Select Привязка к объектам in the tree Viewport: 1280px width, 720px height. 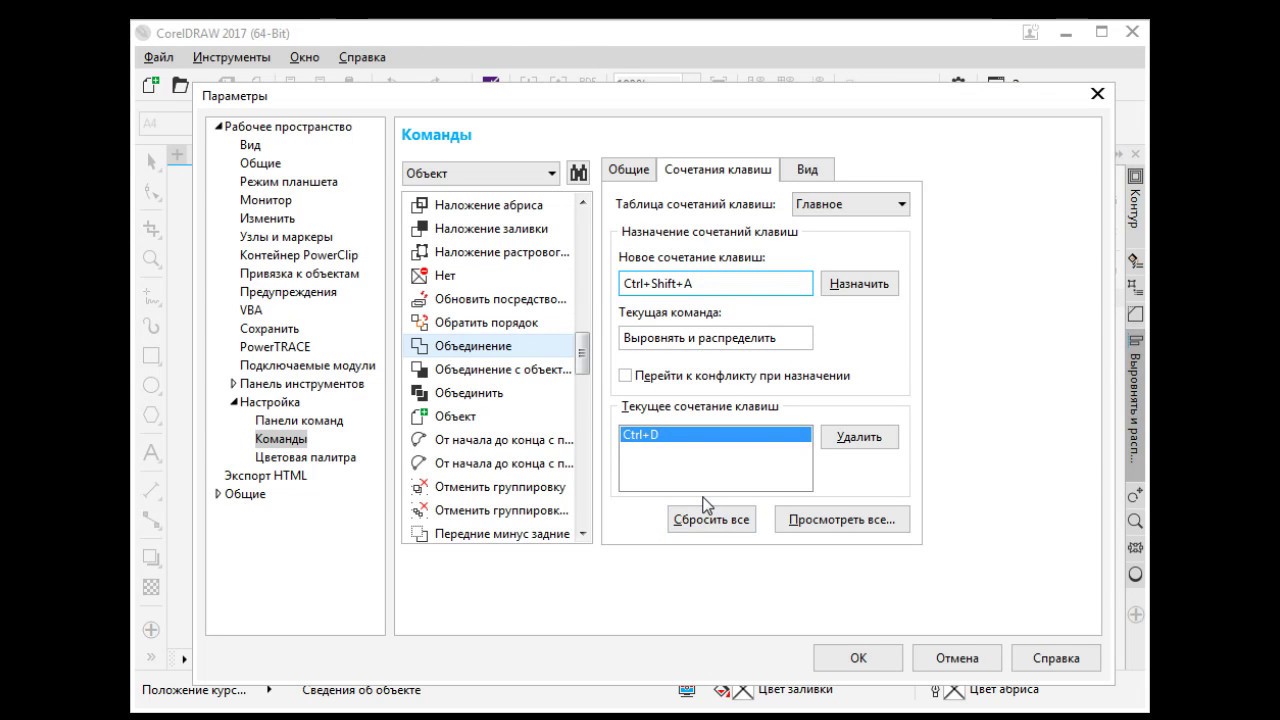tap(300, 274)
